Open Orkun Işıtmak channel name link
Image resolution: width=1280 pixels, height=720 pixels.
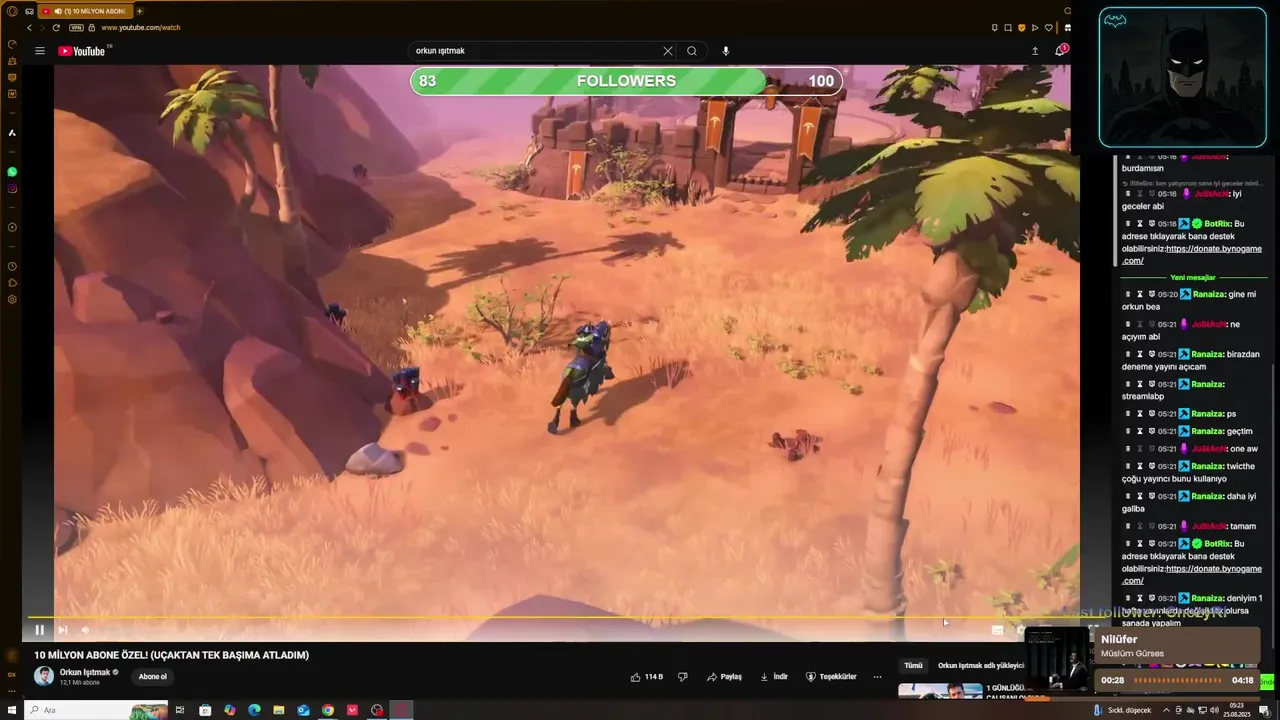(85, 672)
